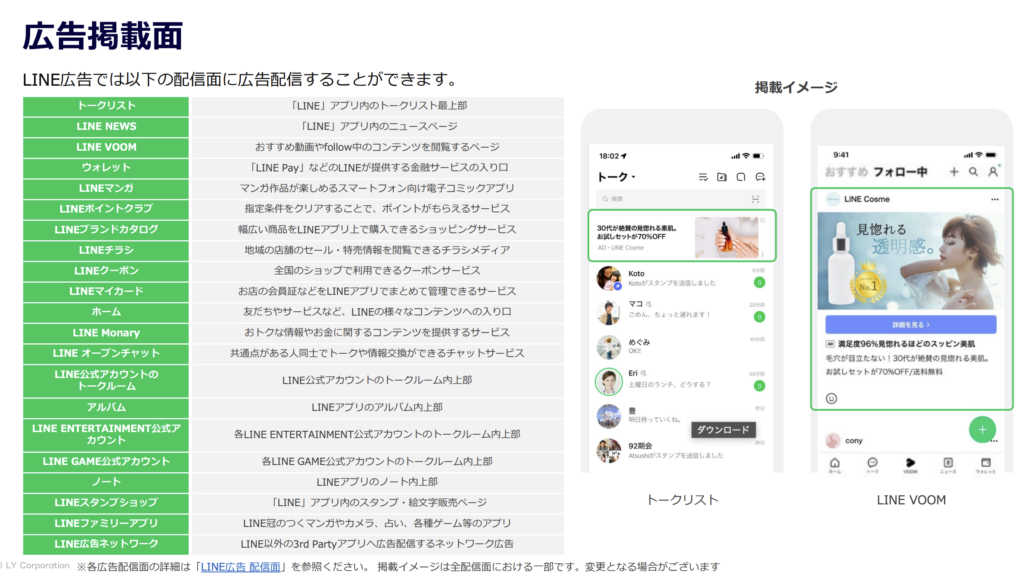Viewport: 1024px width, 578px height.
Task: Select the LINEクーポン row label
Action: (x=106, y=270)
